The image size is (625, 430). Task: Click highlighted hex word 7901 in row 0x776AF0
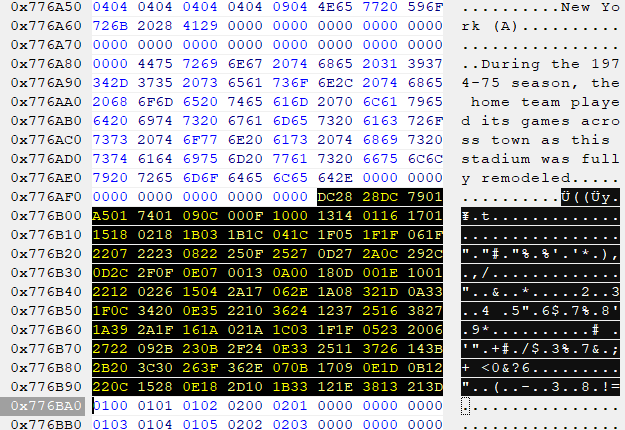pyautogui.click(x=425, y=197)
